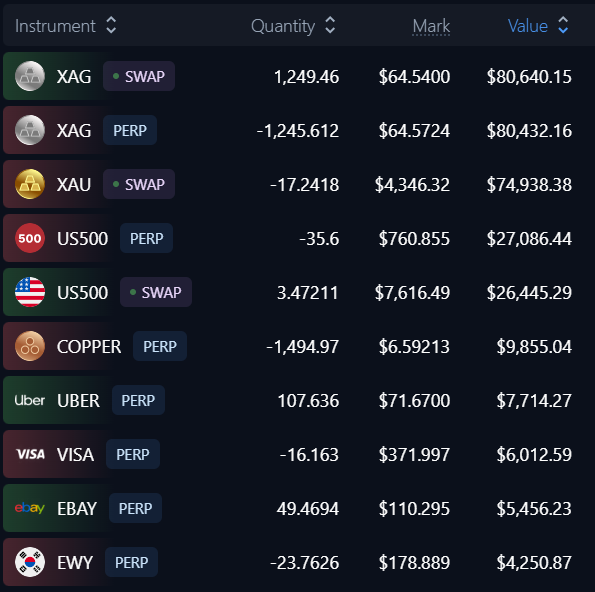Click the value $27,086.44
The height and width of the screenshot is (592, 595).
click(529, 239)
